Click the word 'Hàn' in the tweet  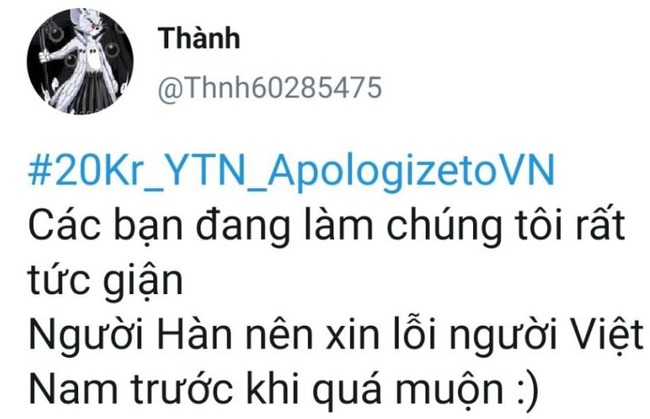(x=194, y=334)
